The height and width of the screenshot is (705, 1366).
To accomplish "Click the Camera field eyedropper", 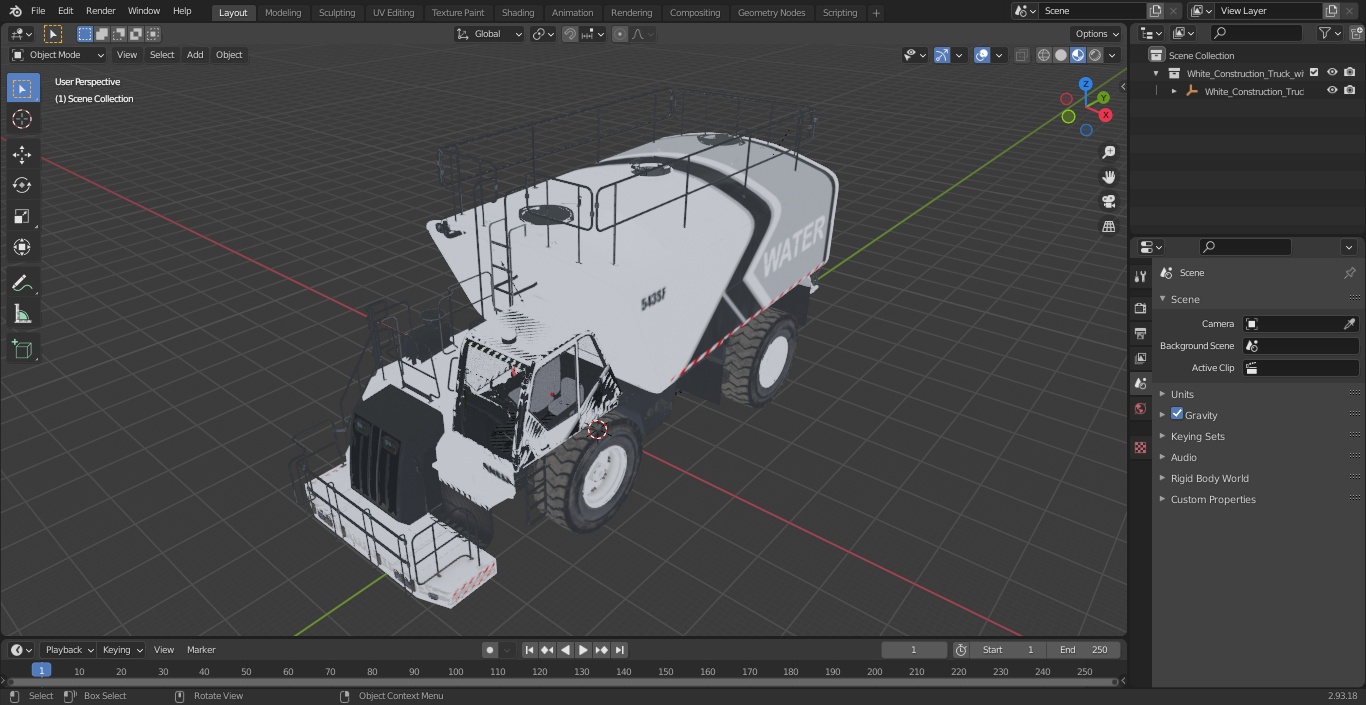I will [1349, 324].
